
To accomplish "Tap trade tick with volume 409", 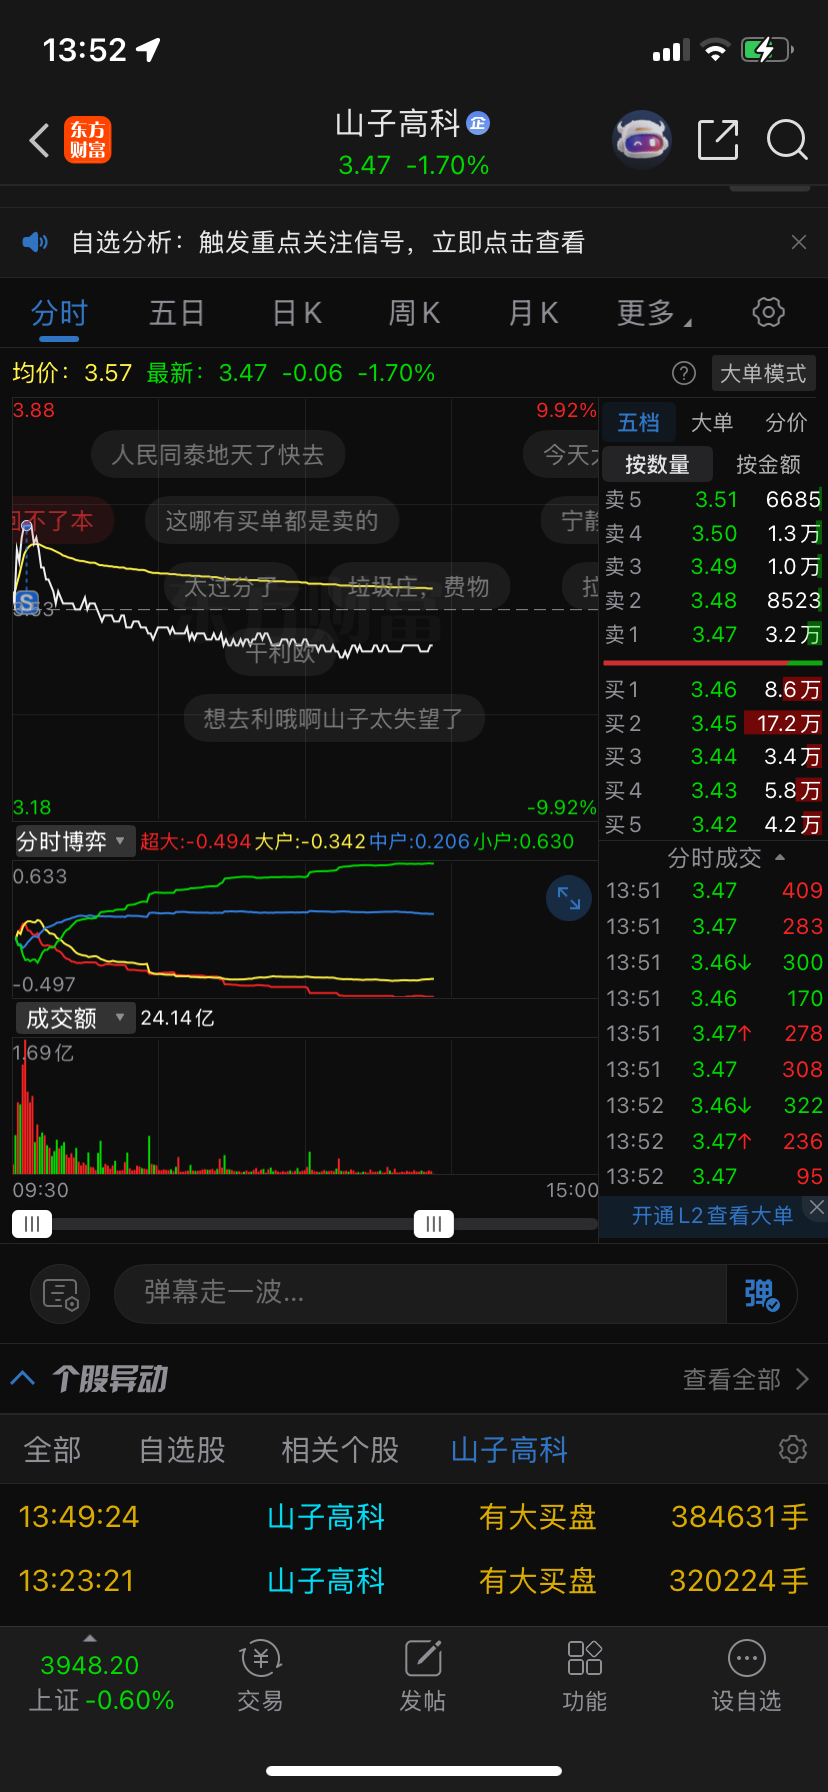I will (714, 890).
